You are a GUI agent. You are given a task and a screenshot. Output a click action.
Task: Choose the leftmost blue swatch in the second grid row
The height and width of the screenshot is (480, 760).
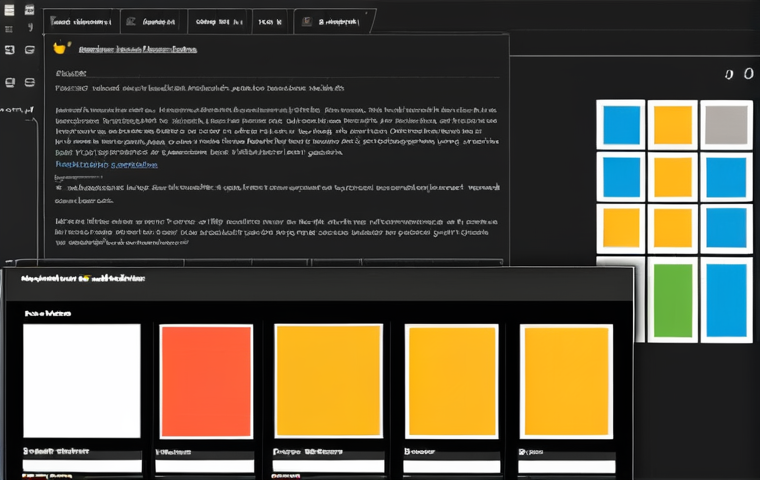coord(621,177)
